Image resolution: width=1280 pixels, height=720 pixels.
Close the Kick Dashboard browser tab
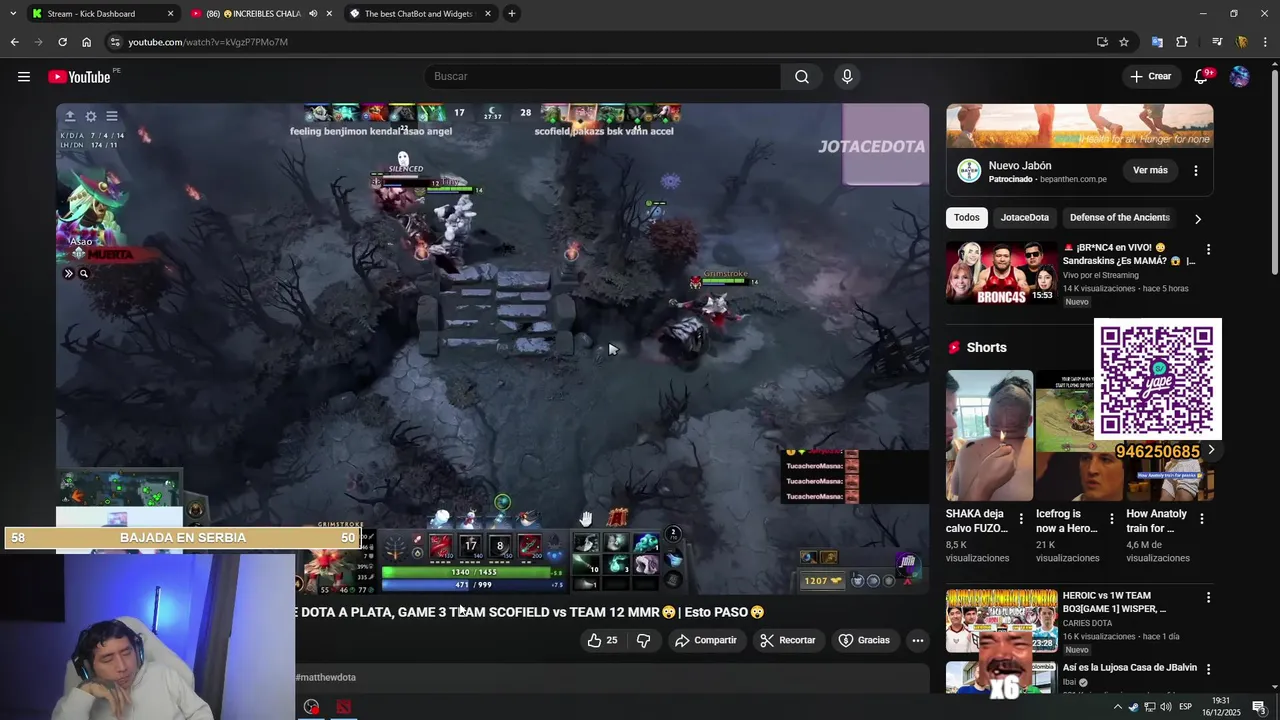[170, 13]
